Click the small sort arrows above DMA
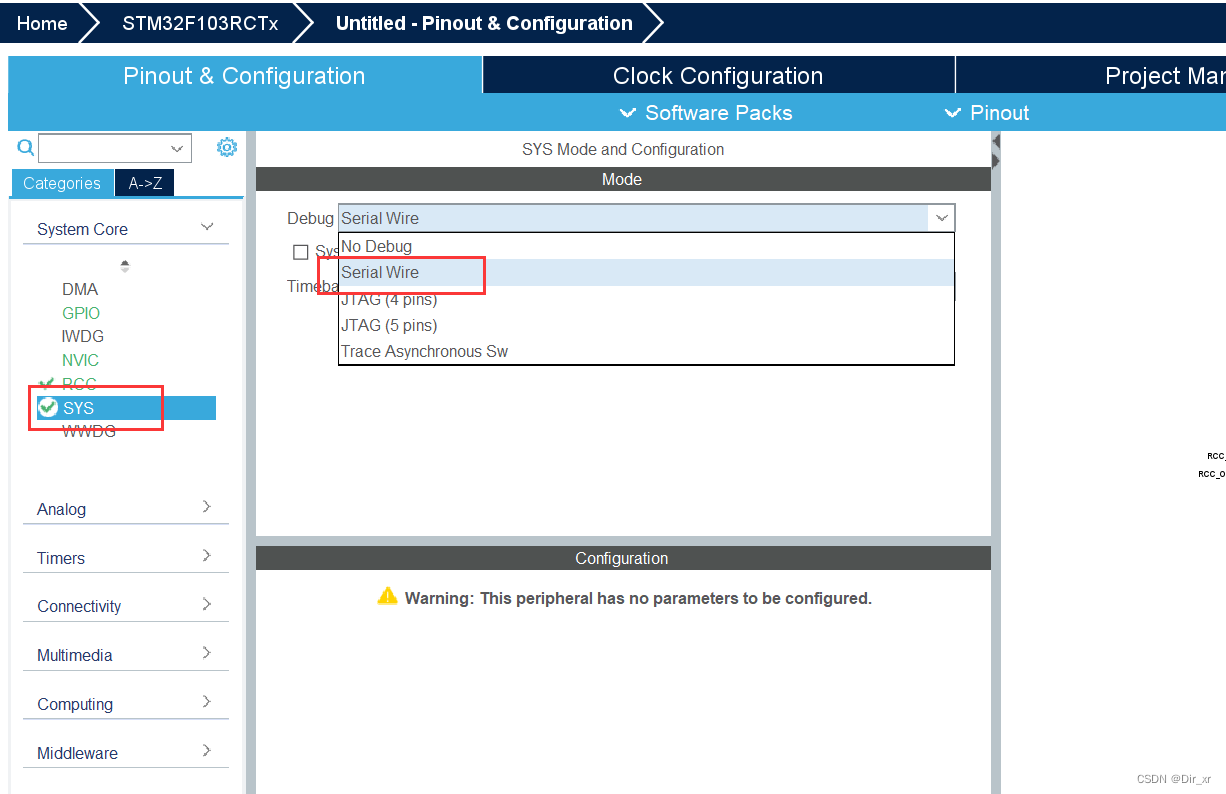The height and width of the screenshot is (794, 1226). tap(125, 266)
